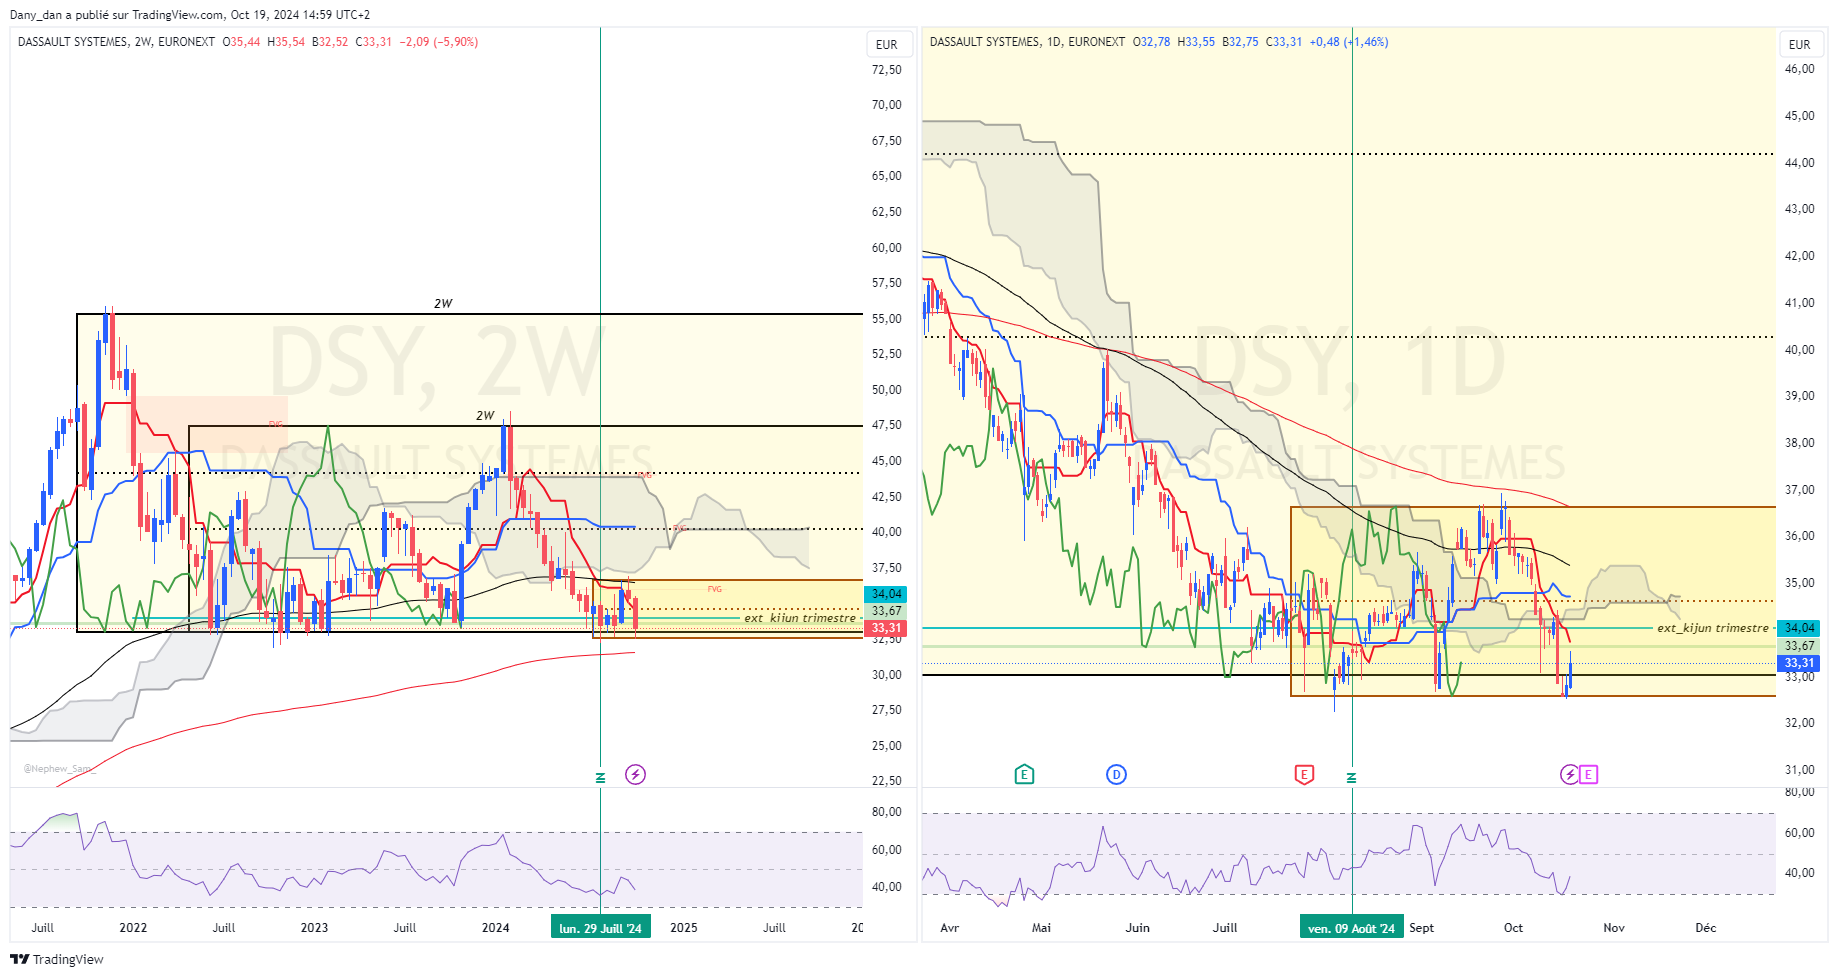Click the 2023 label on the time axis
1838x977 pixels.
[314, 928]
